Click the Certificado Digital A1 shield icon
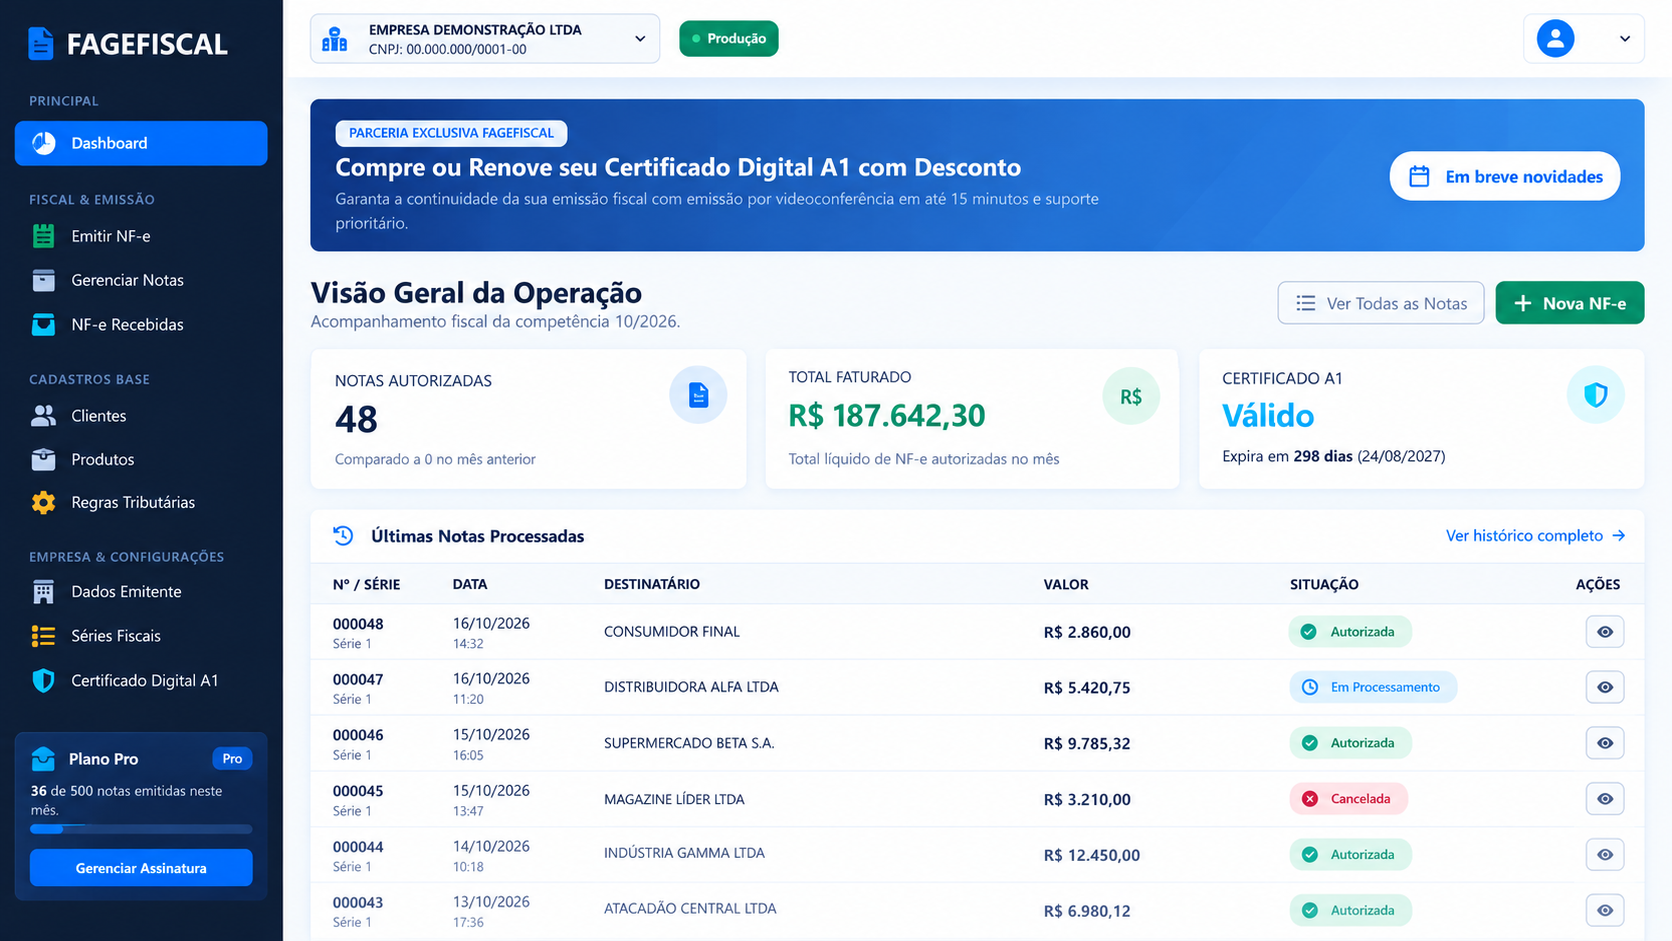Screen dimensions: 1672x941 pos(43,680)
